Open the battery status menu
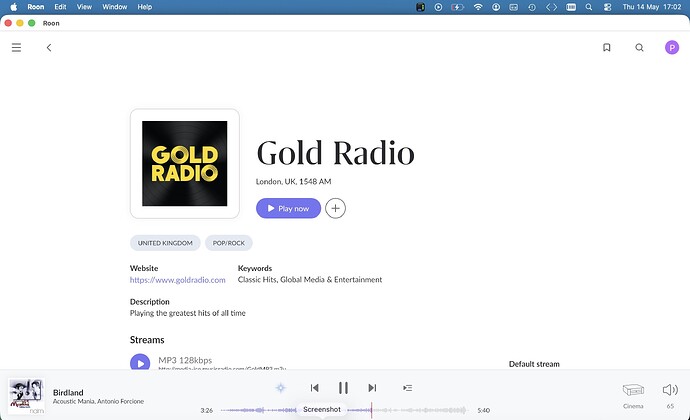 click(x=458, y=7)
